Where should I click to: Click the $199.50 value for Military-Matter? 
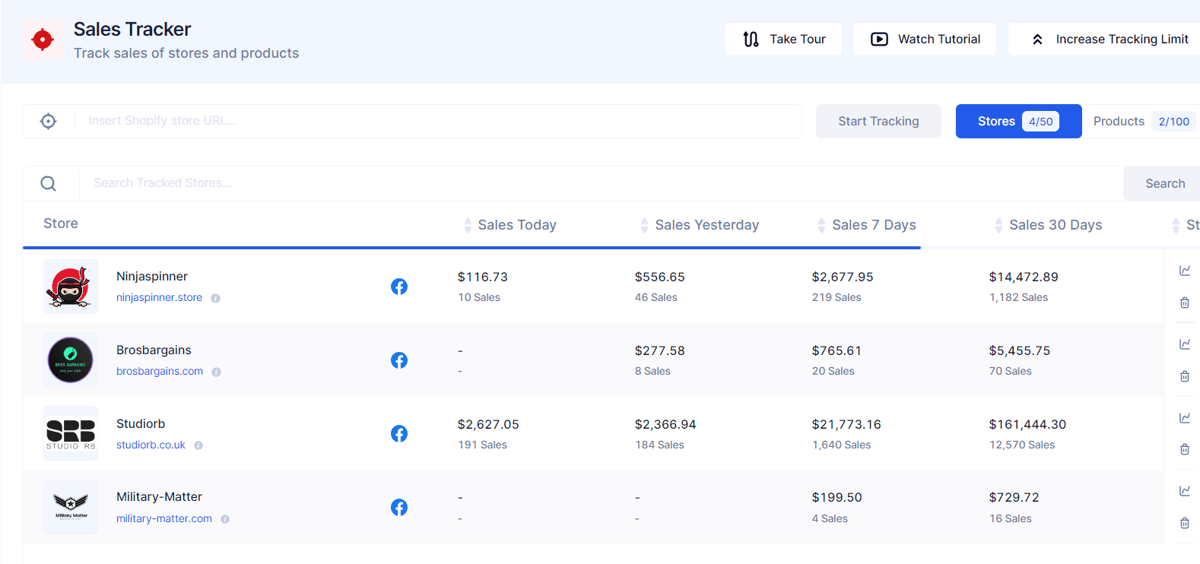click(x=837, y=497)
